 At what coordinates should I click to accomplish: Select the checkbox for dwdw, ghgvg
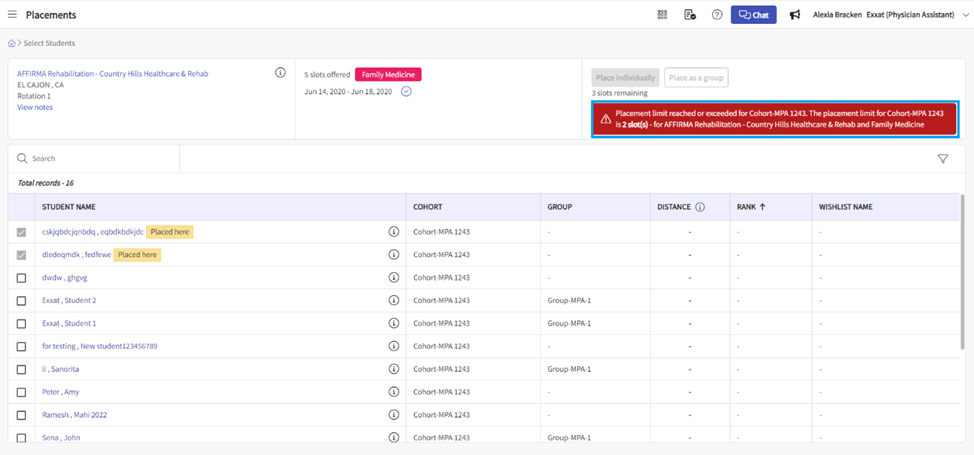22,278
